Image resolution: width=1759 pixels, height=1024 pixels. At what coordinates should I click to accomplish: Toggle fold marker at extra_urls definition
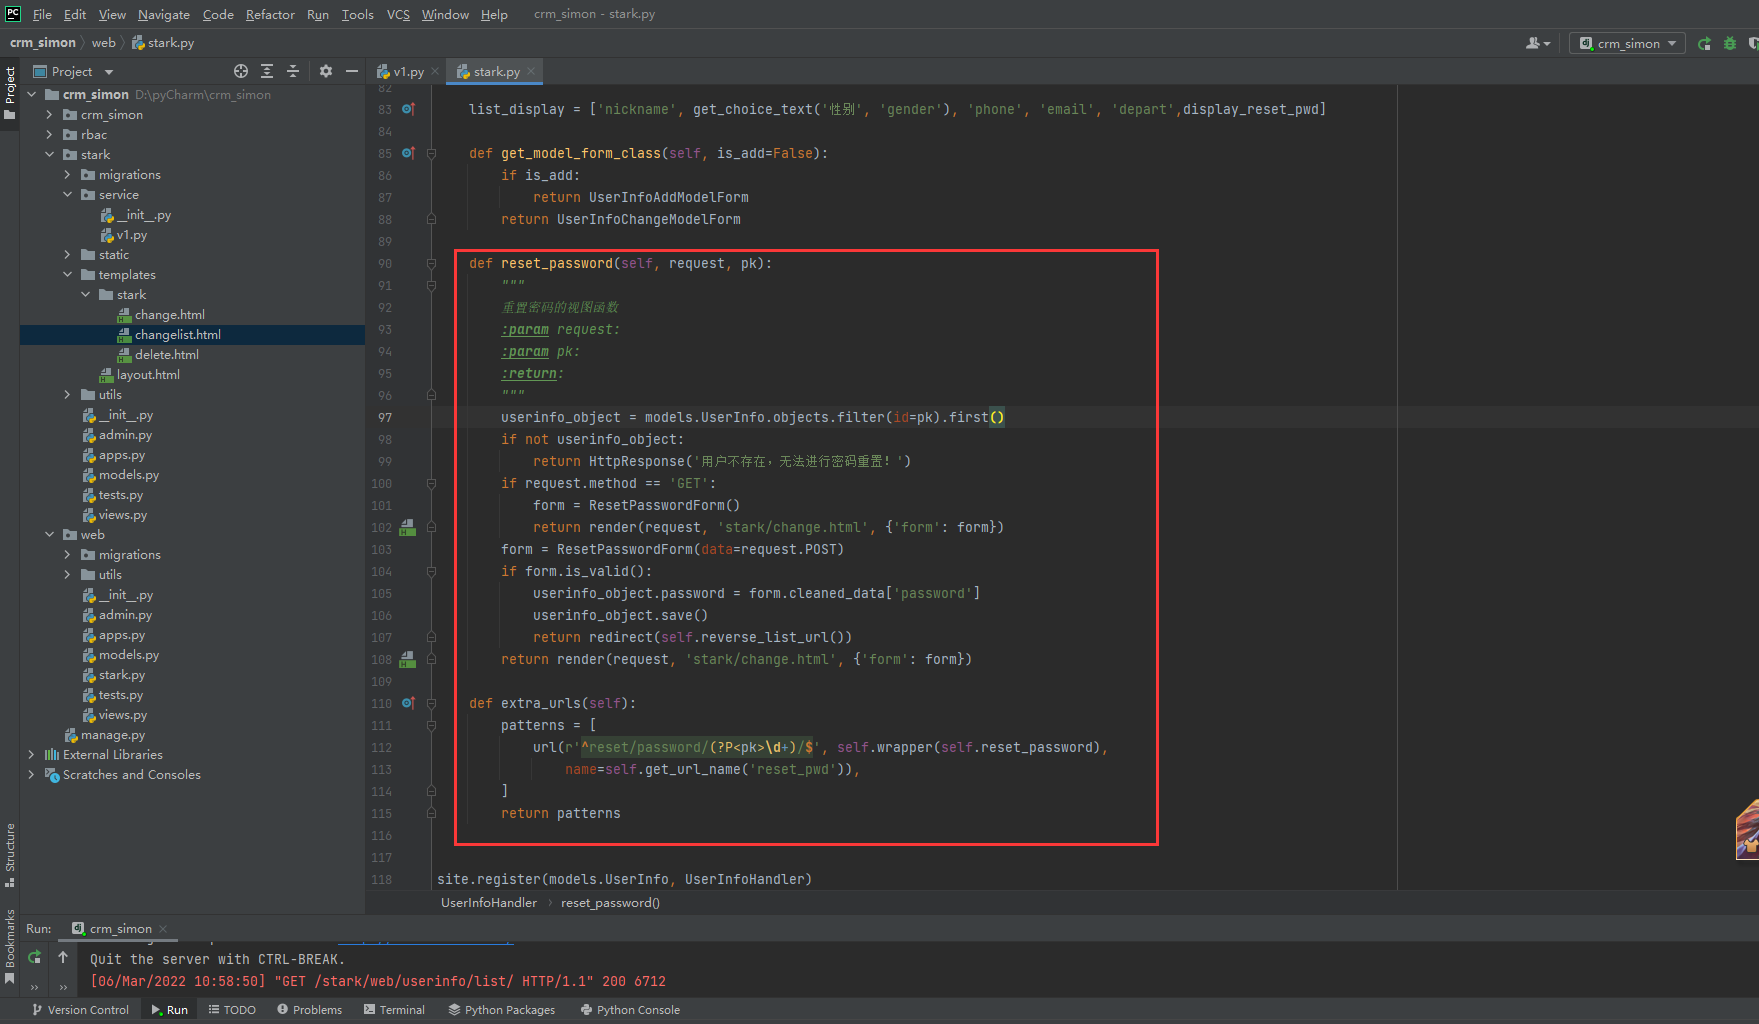coord(431,704)
